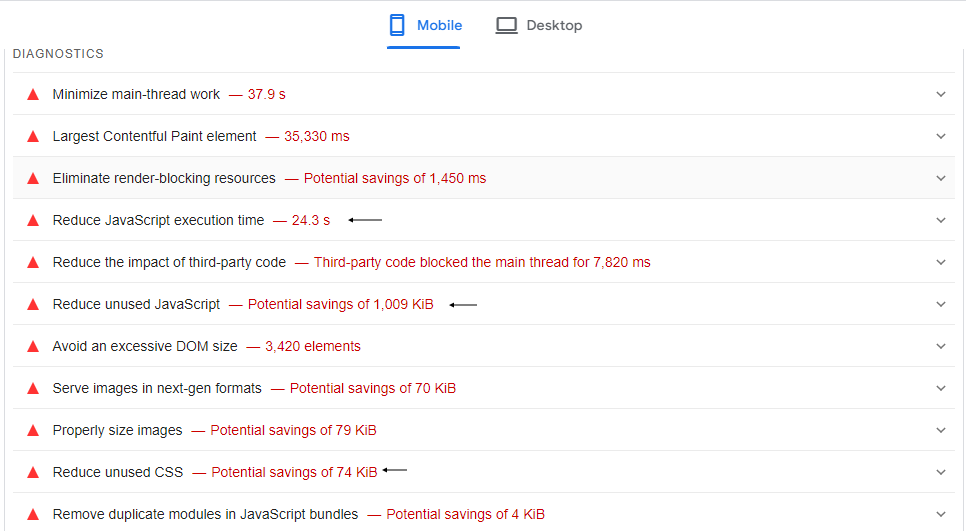The width and height of the screenshot is (966, 531).
Task: Switch to the Mobile tab
Action: point(438,25)
